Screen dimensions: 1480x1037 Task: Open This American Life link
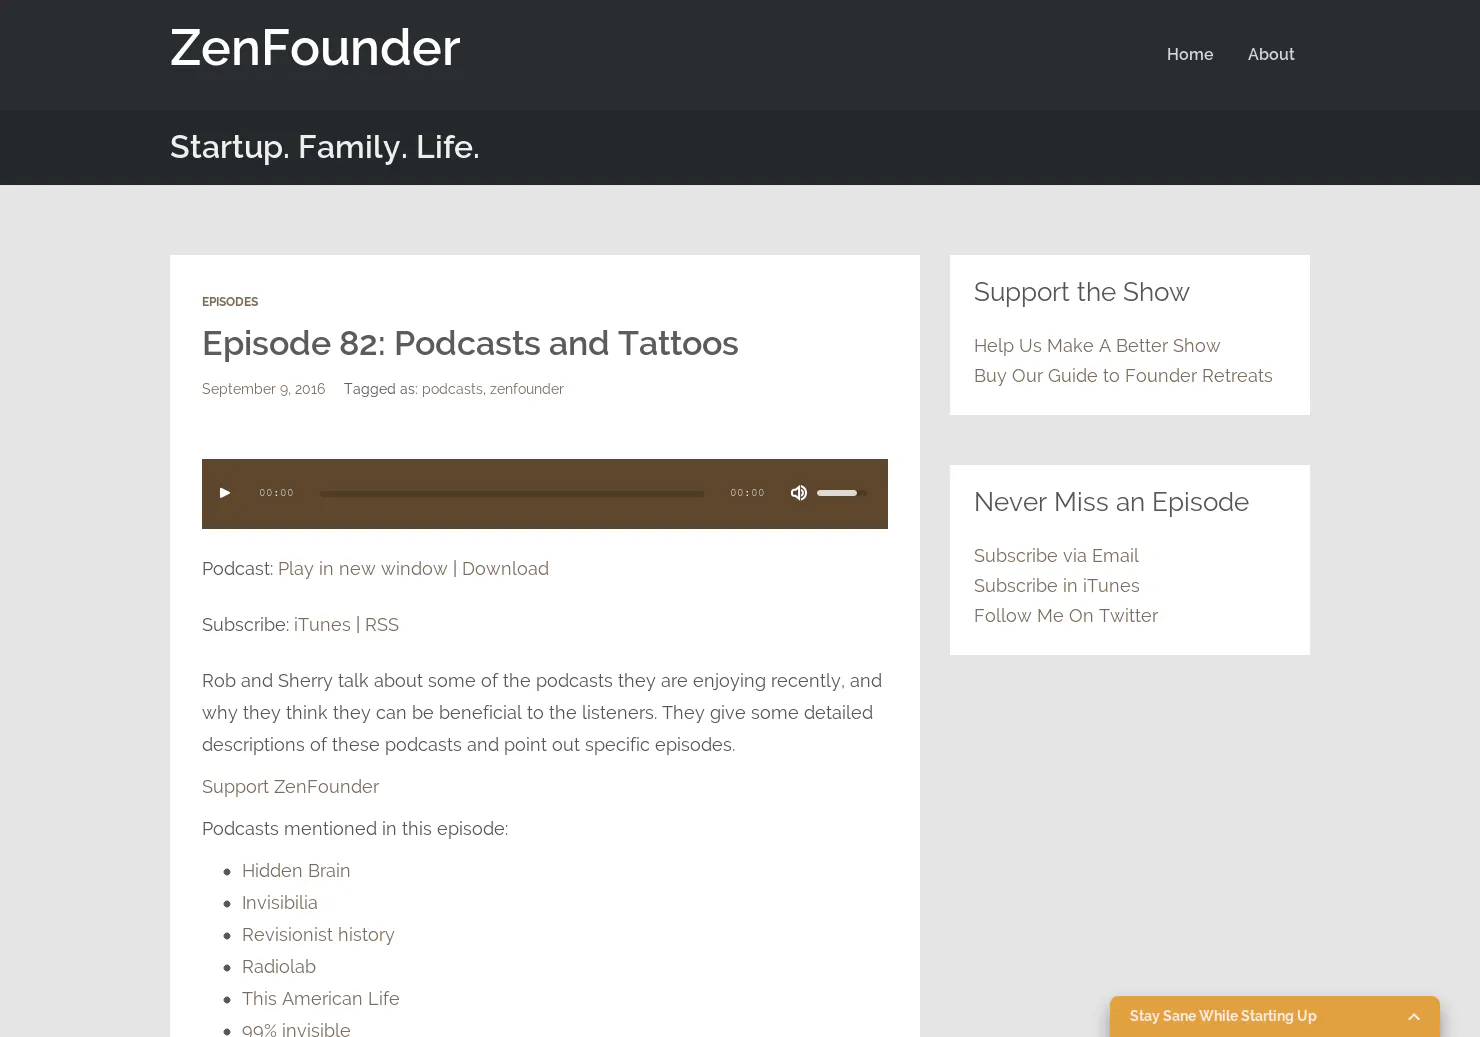(321, 999)
